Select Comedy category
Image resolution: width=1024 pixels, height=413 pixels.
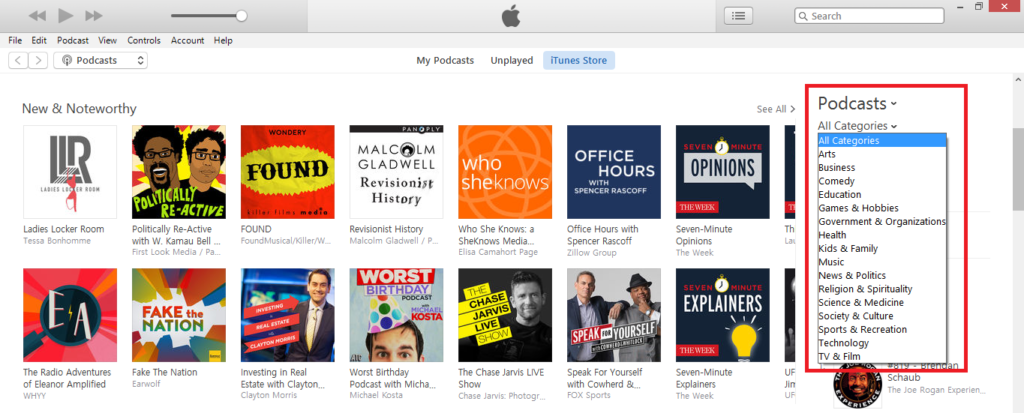[882, 181]
